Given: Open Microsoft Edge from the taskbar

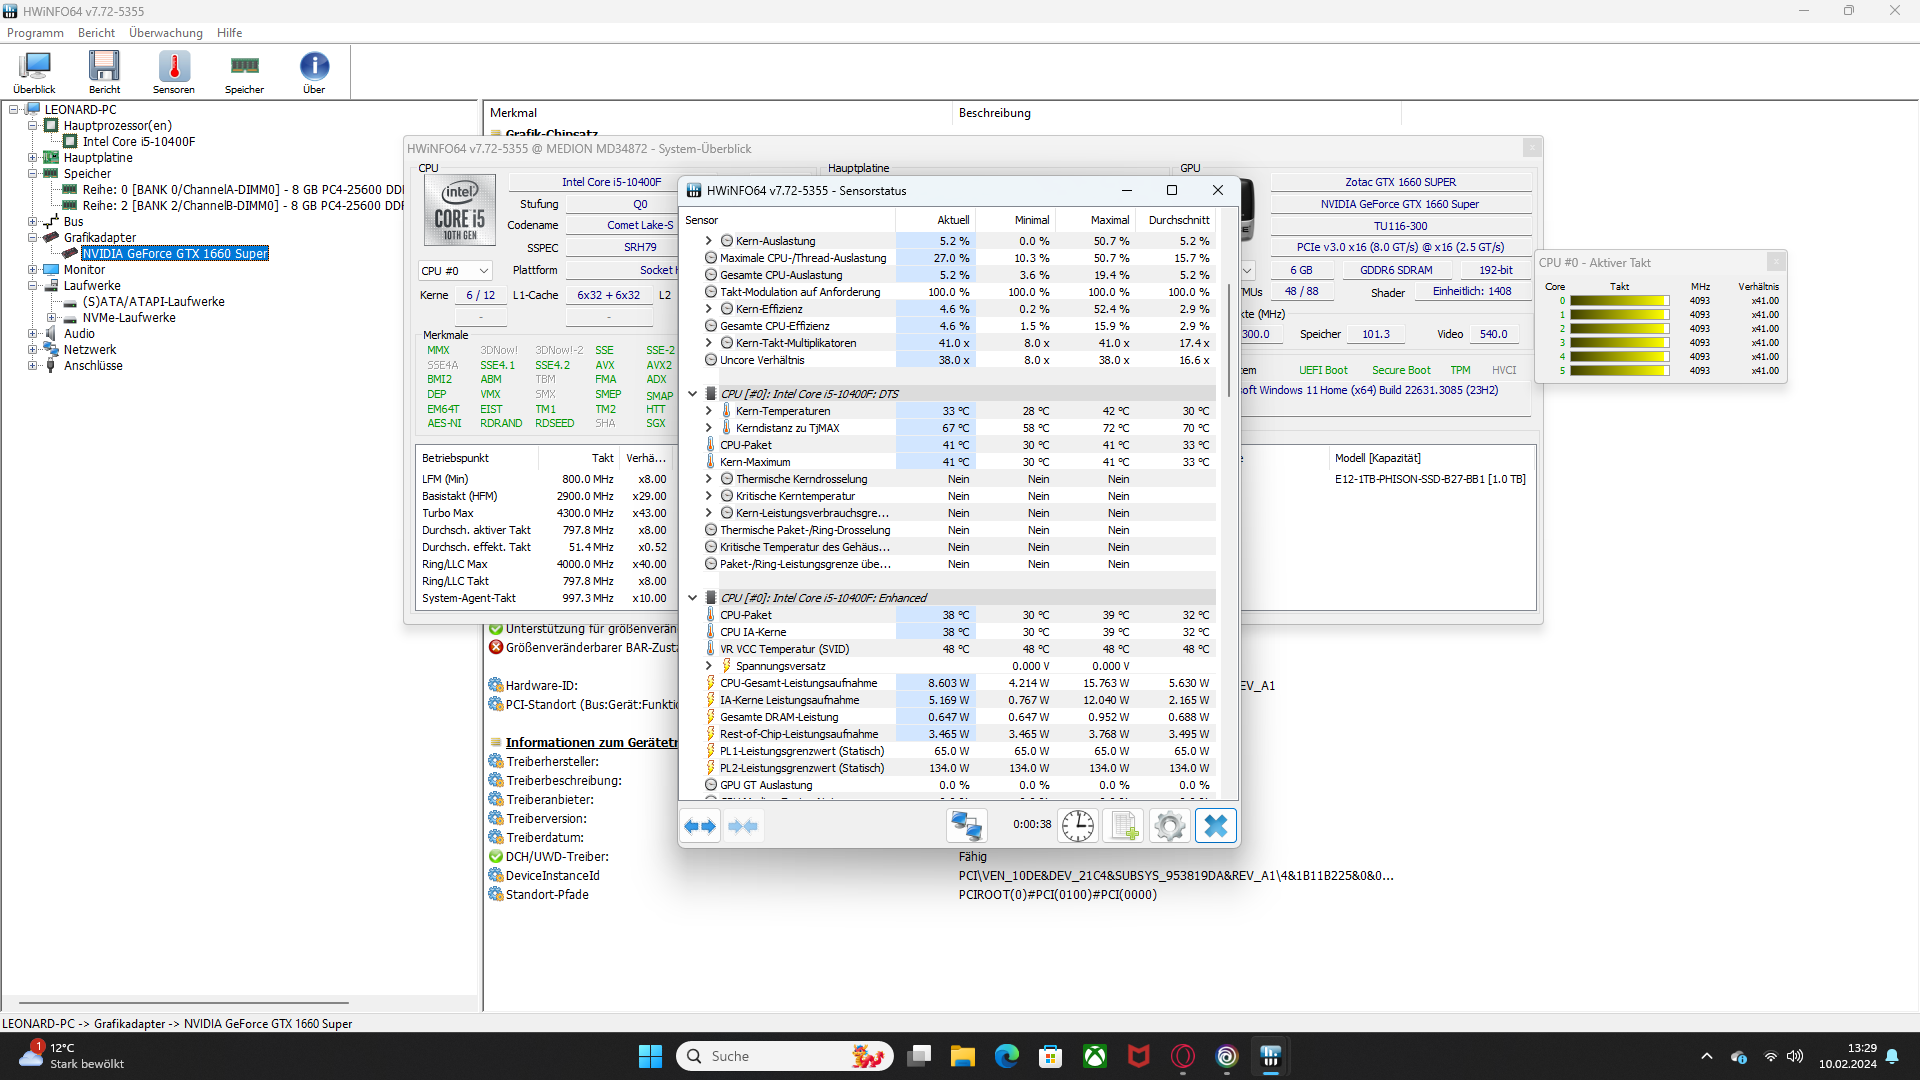Looking at the screenshot, I should point(1006,1056).
